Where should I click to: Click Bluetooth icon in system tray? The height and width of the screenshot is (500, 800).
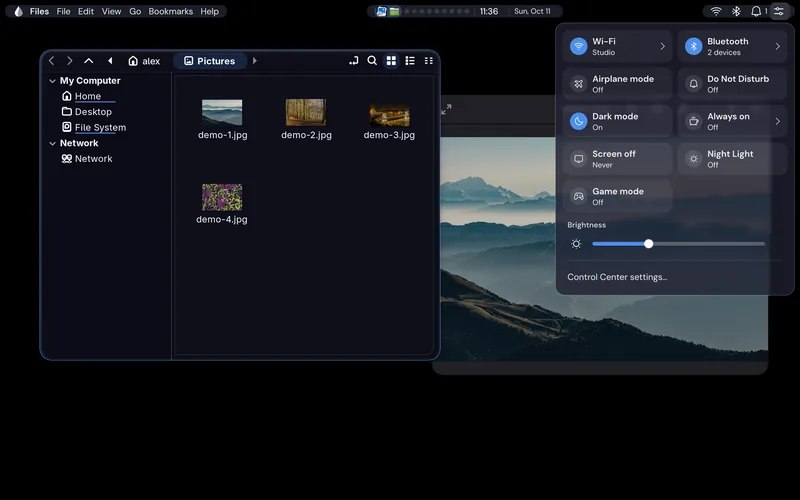[x=736, y=11]
